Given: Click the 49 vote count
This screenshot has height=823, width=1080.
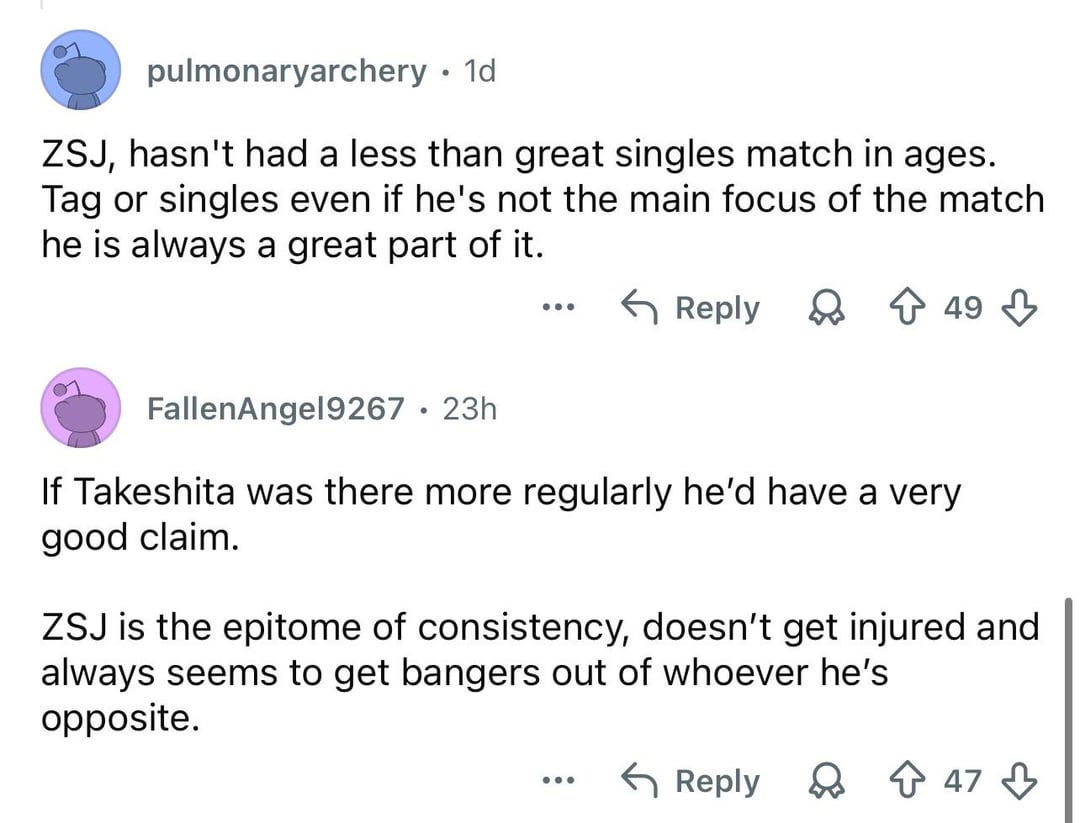Looking at the screenshot, I should pos(963,308).
